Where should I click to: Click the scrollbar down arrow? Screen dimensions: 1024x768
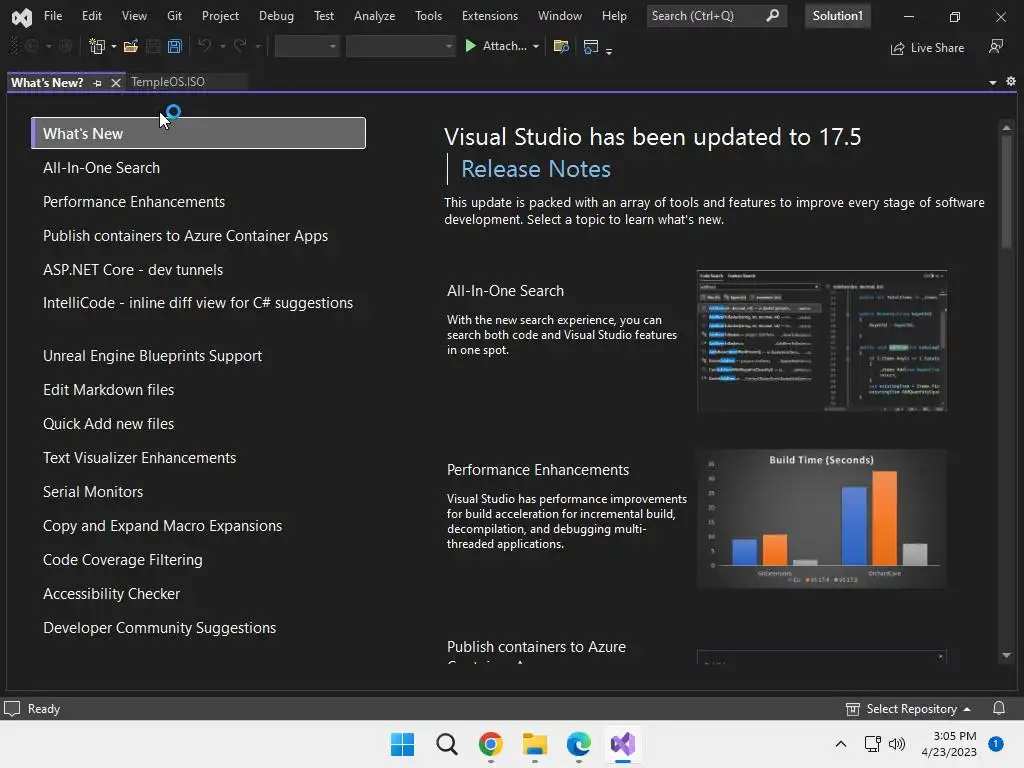(1006, 655)
